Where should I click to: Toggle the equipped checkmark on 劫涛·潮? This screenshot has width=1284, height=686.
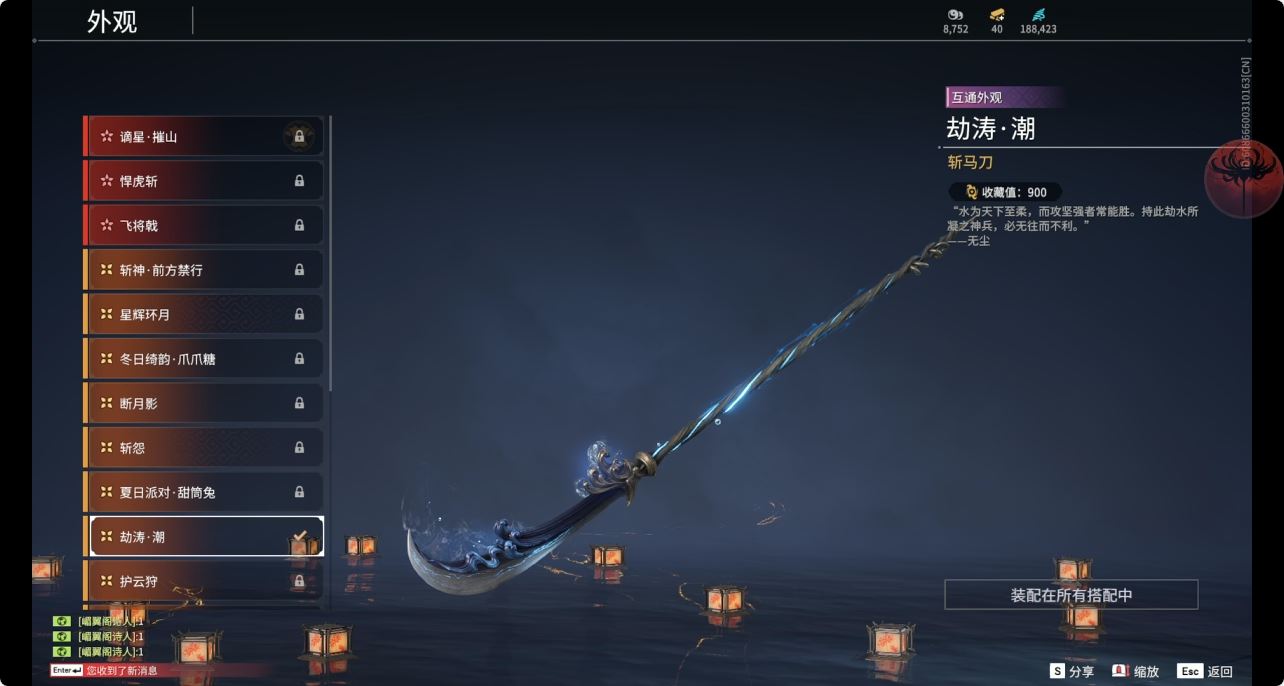click(x=299, y=537)
